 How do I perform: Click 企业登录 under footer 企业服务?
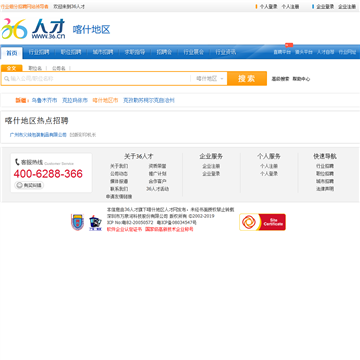[x=211, y=174]
